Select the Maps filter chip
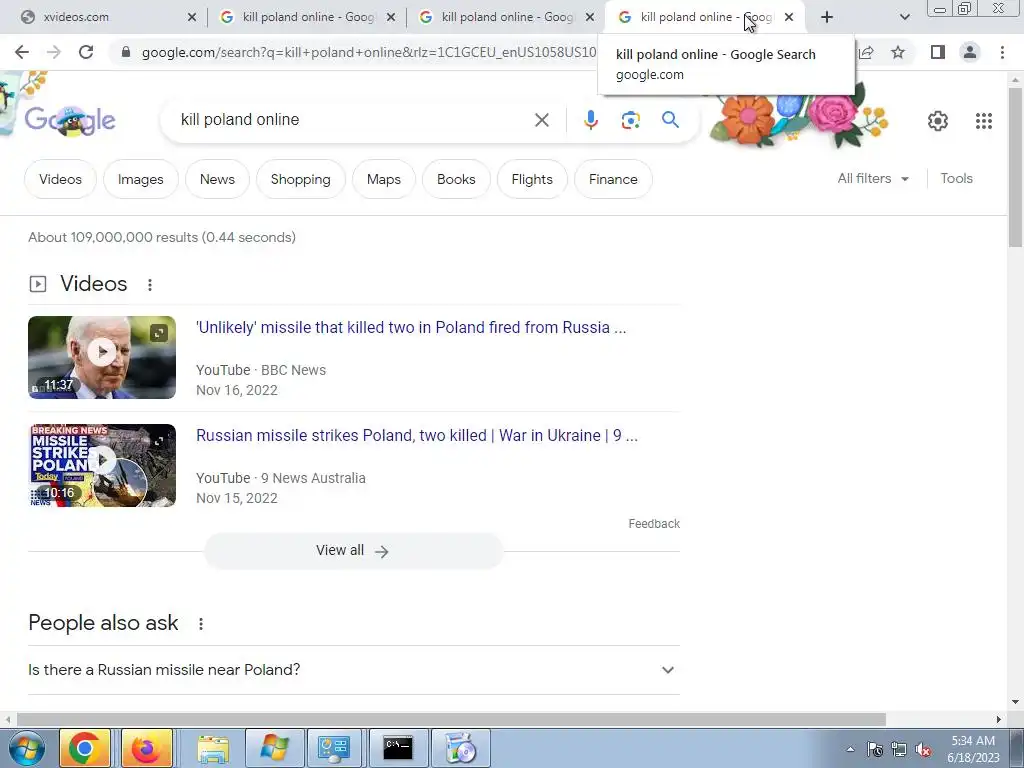The image size is (1024, 768). pyautogui.click(x=383, y=179)
